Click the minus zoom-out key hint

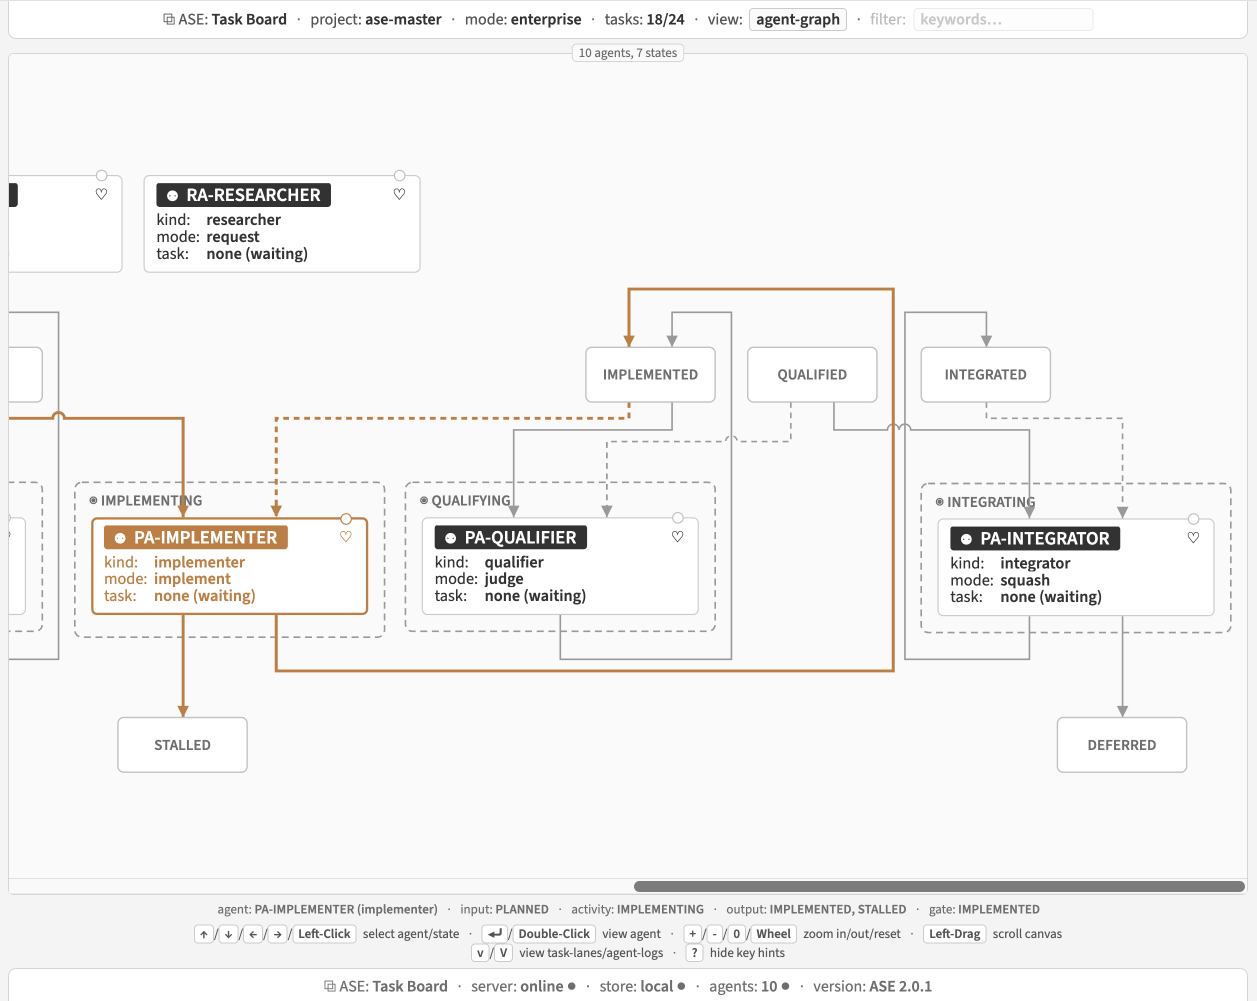coord(715,934)
